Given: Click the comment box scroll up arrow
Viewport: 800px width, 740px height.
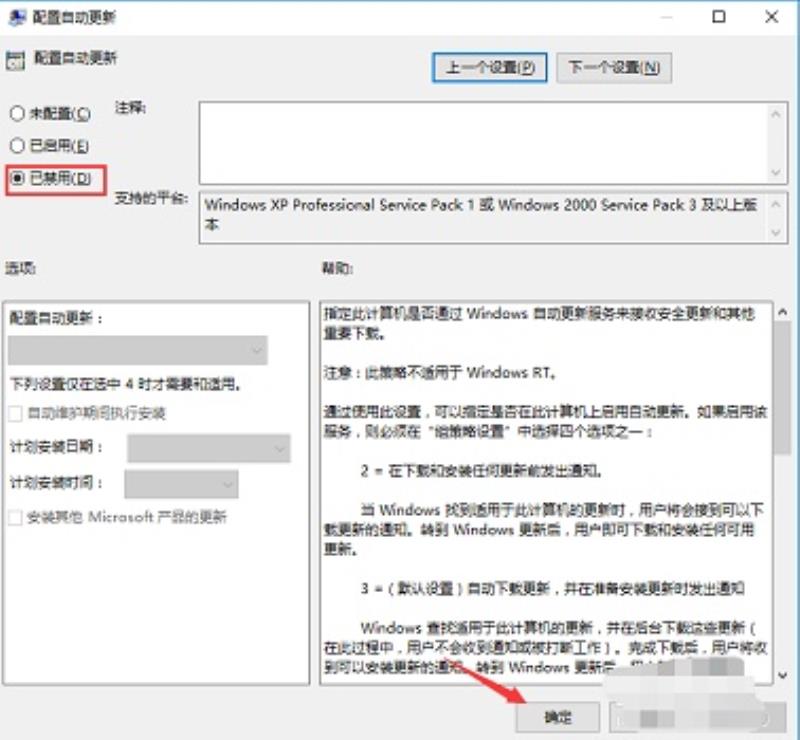Looking at the screenshot, I should 776,114.
